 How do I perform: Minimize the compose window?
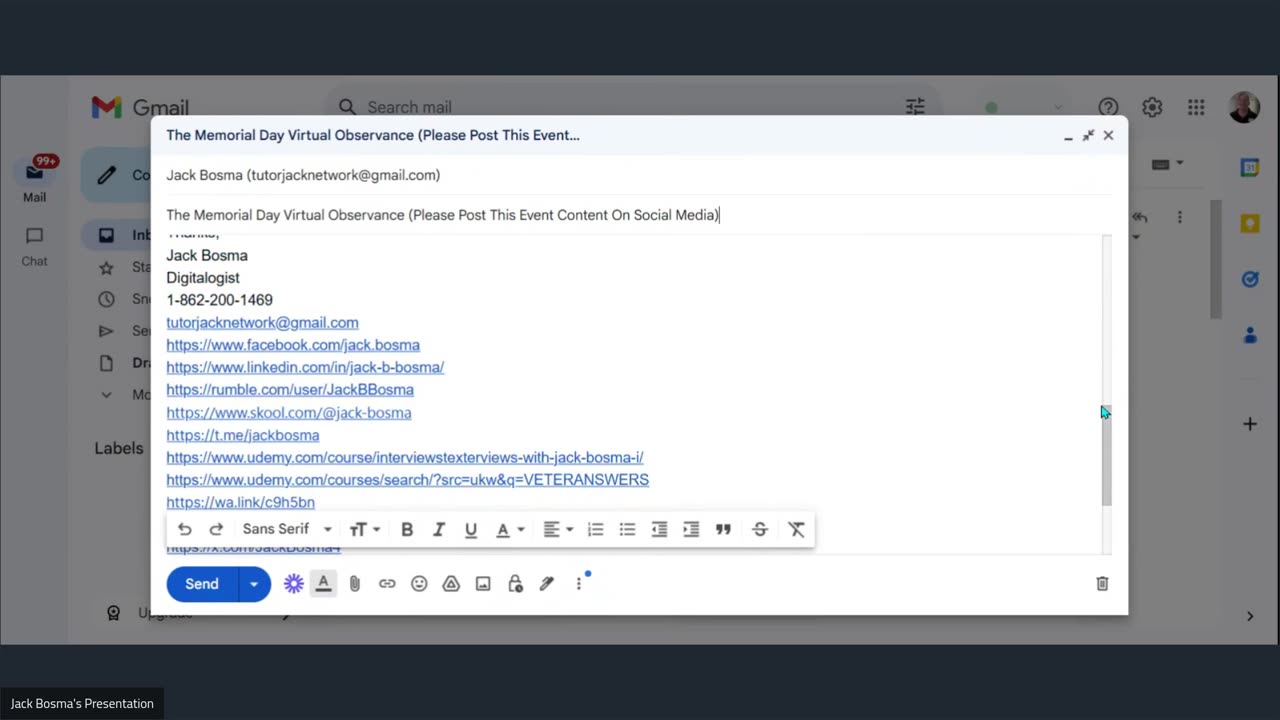tap(1068, 136)
